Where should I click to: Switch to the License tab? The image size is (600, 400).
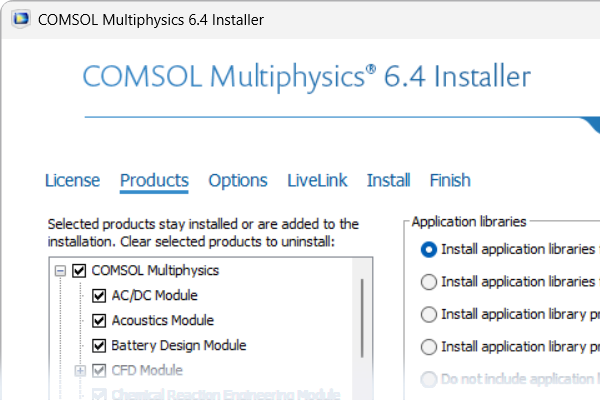tap(72, 181)
